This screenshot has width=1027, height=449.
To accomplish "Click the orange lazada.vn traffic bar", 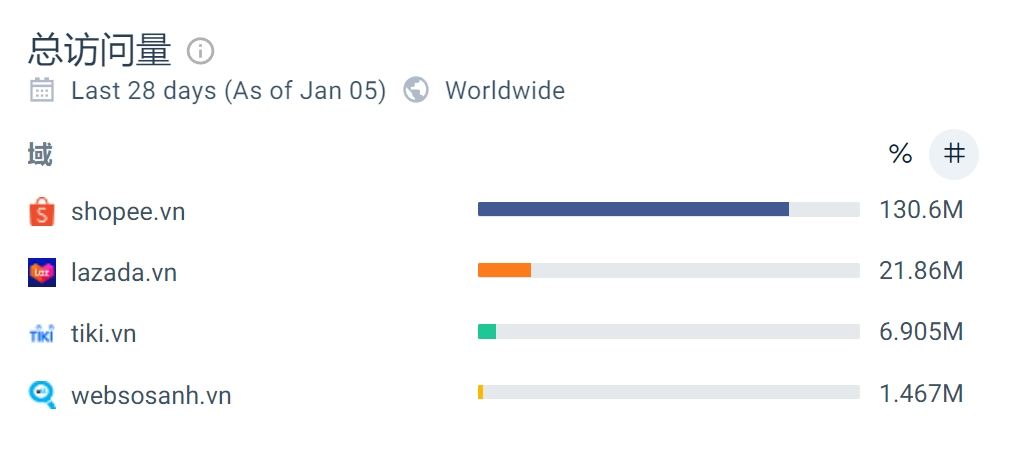I will click(x=504, y=270).
